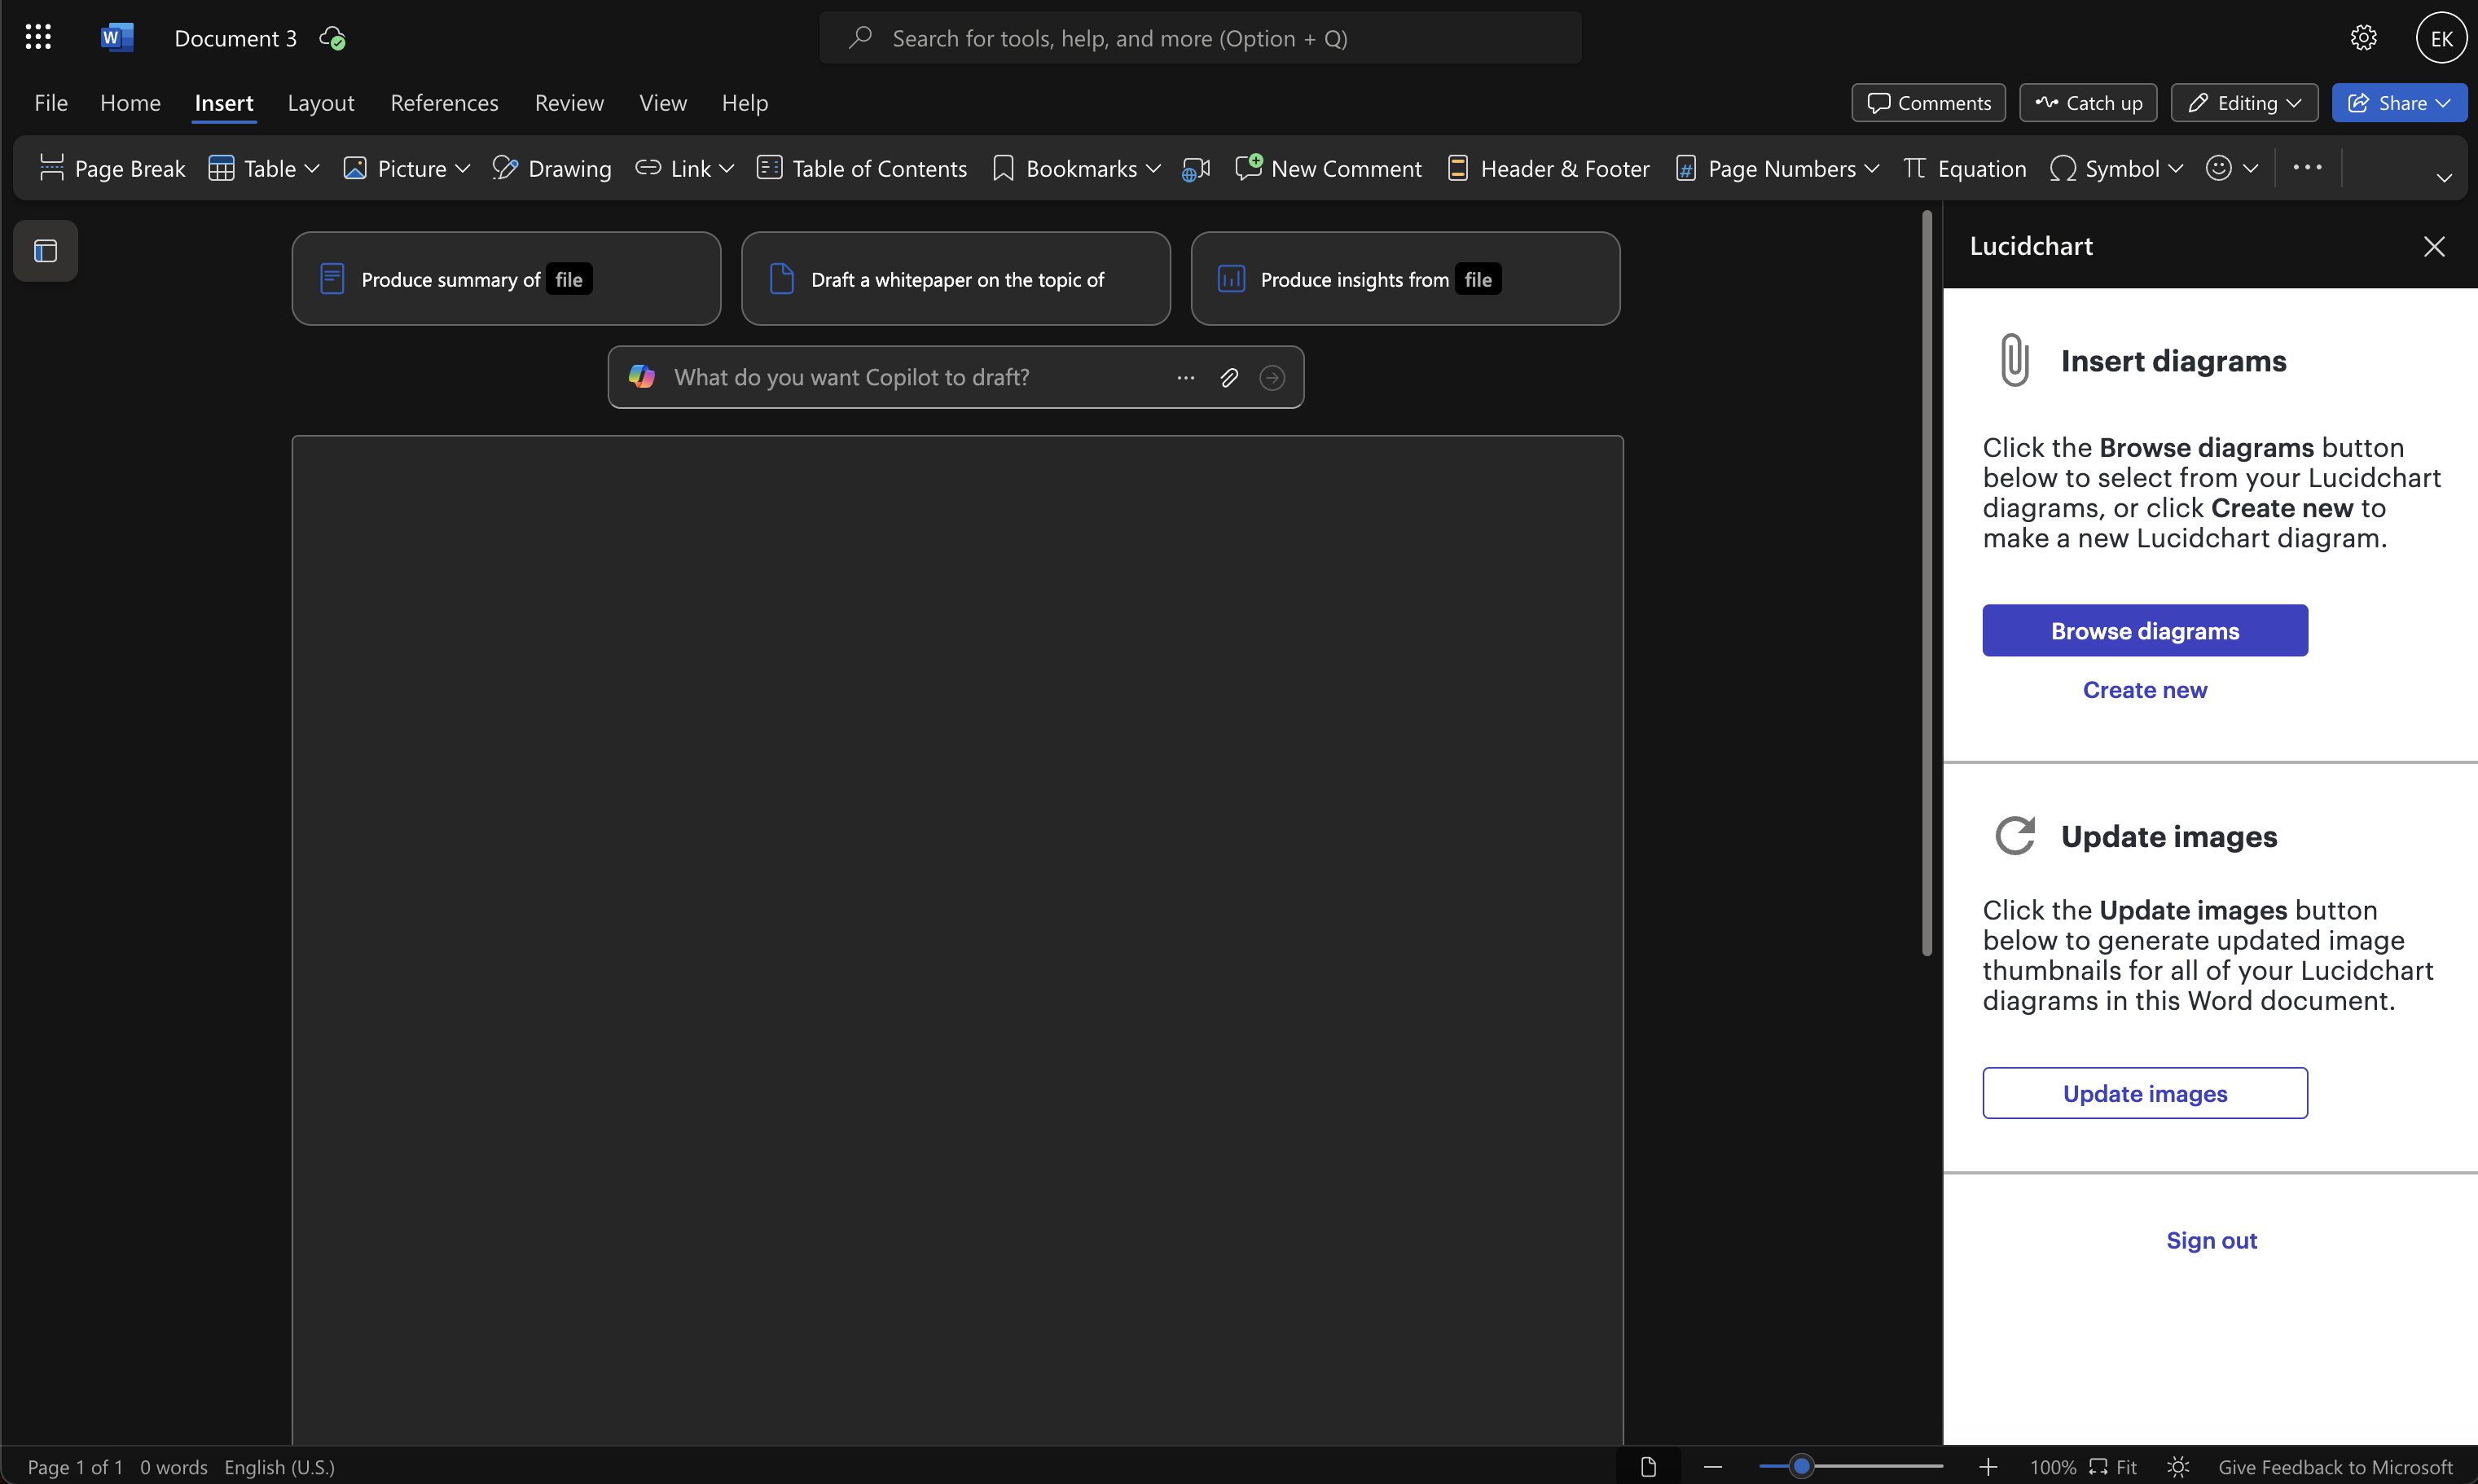Switch to the References tab
Image resolution: width=2478 pixels, height=1484 pixels.
point(444,103)
